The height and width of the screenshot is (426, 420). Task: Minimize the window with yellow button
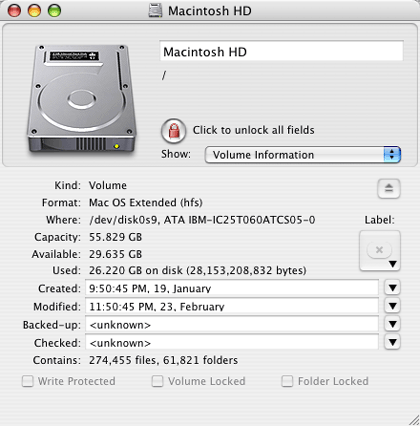[34, 11]
